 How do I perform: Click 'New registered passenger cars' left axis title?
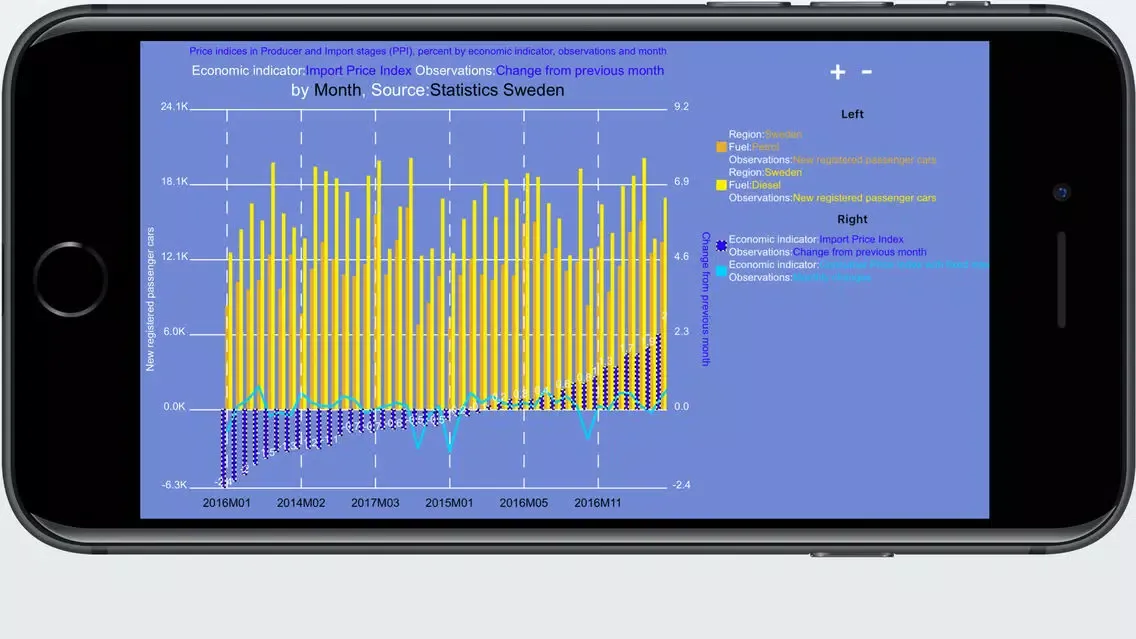click(150, 299)
